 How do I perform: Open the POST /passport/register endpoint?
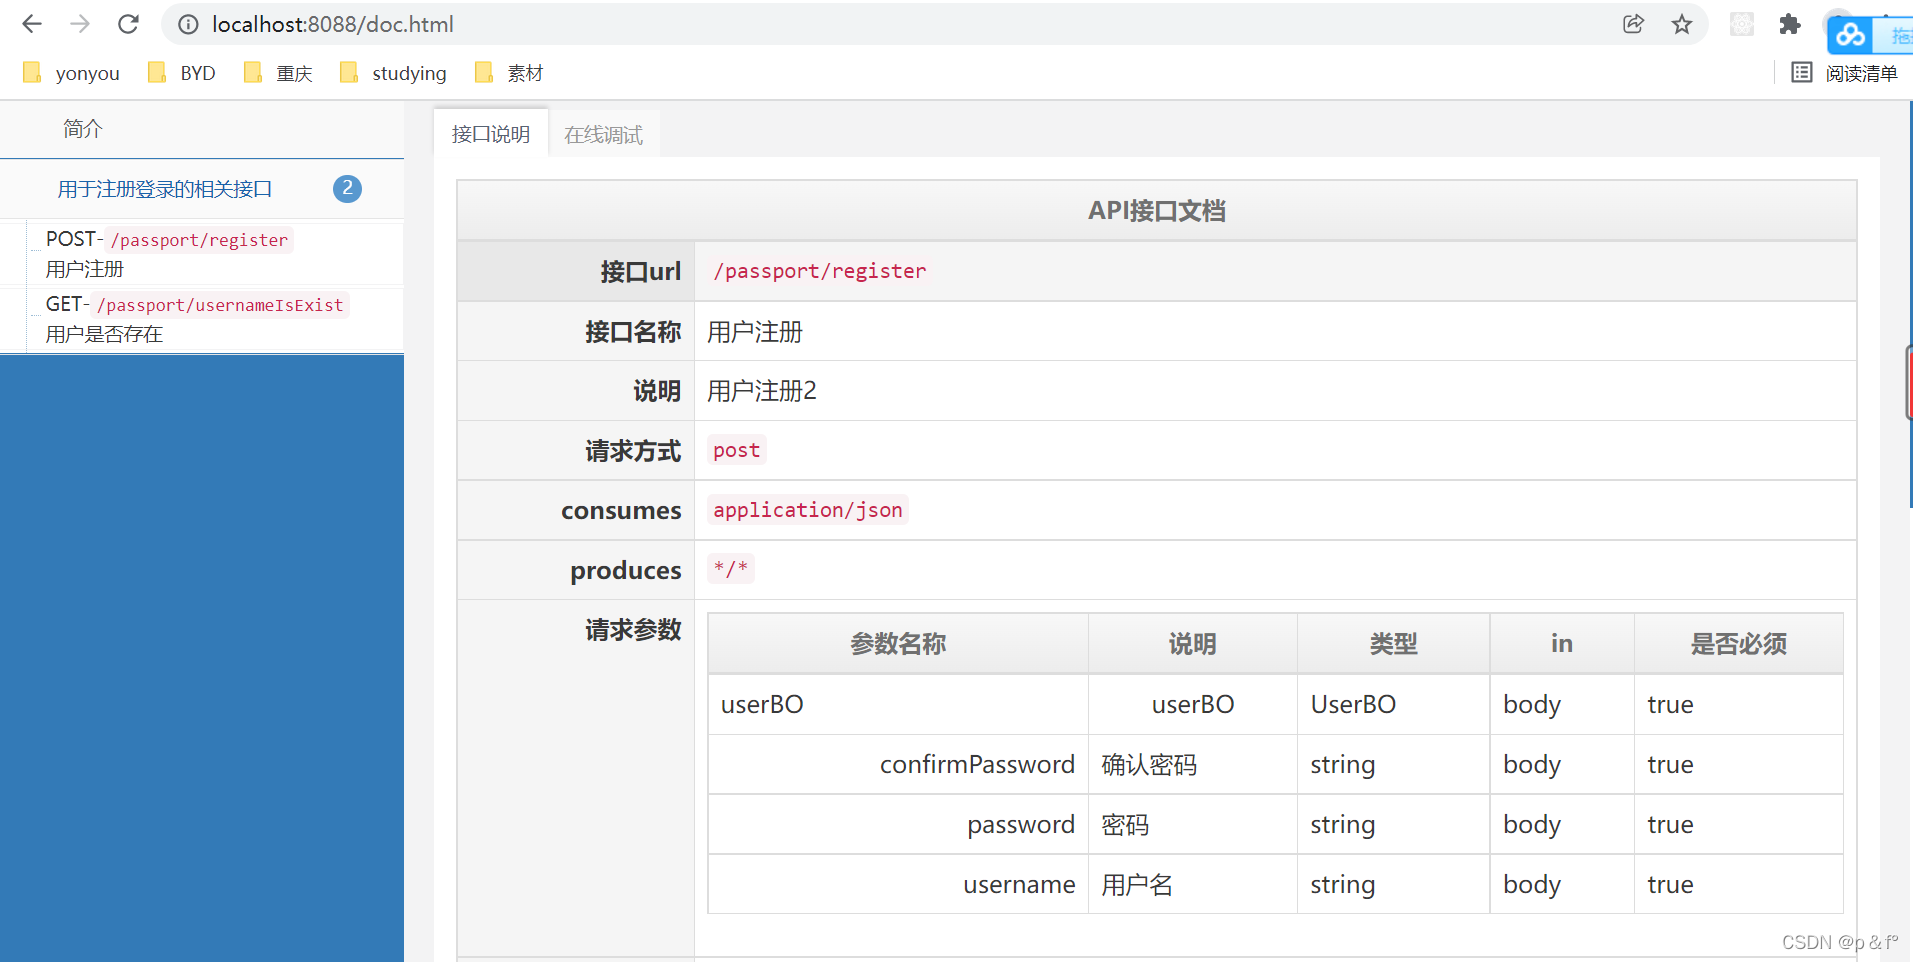166,253
